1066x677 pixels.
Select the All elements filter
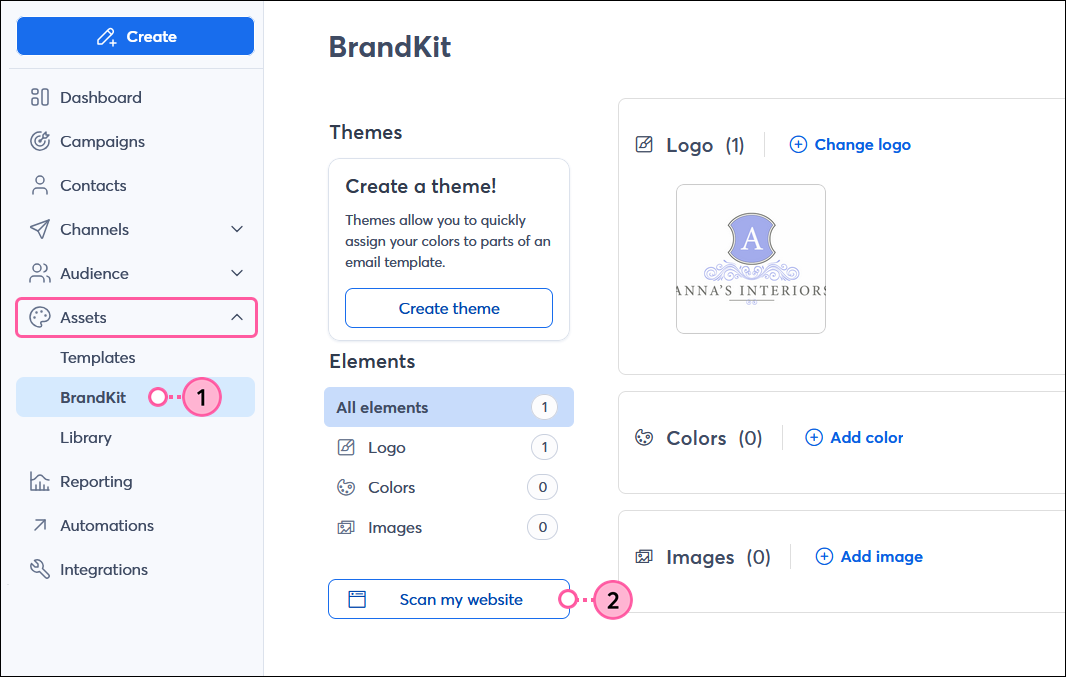pyautogui.click(x=448, y=407)
